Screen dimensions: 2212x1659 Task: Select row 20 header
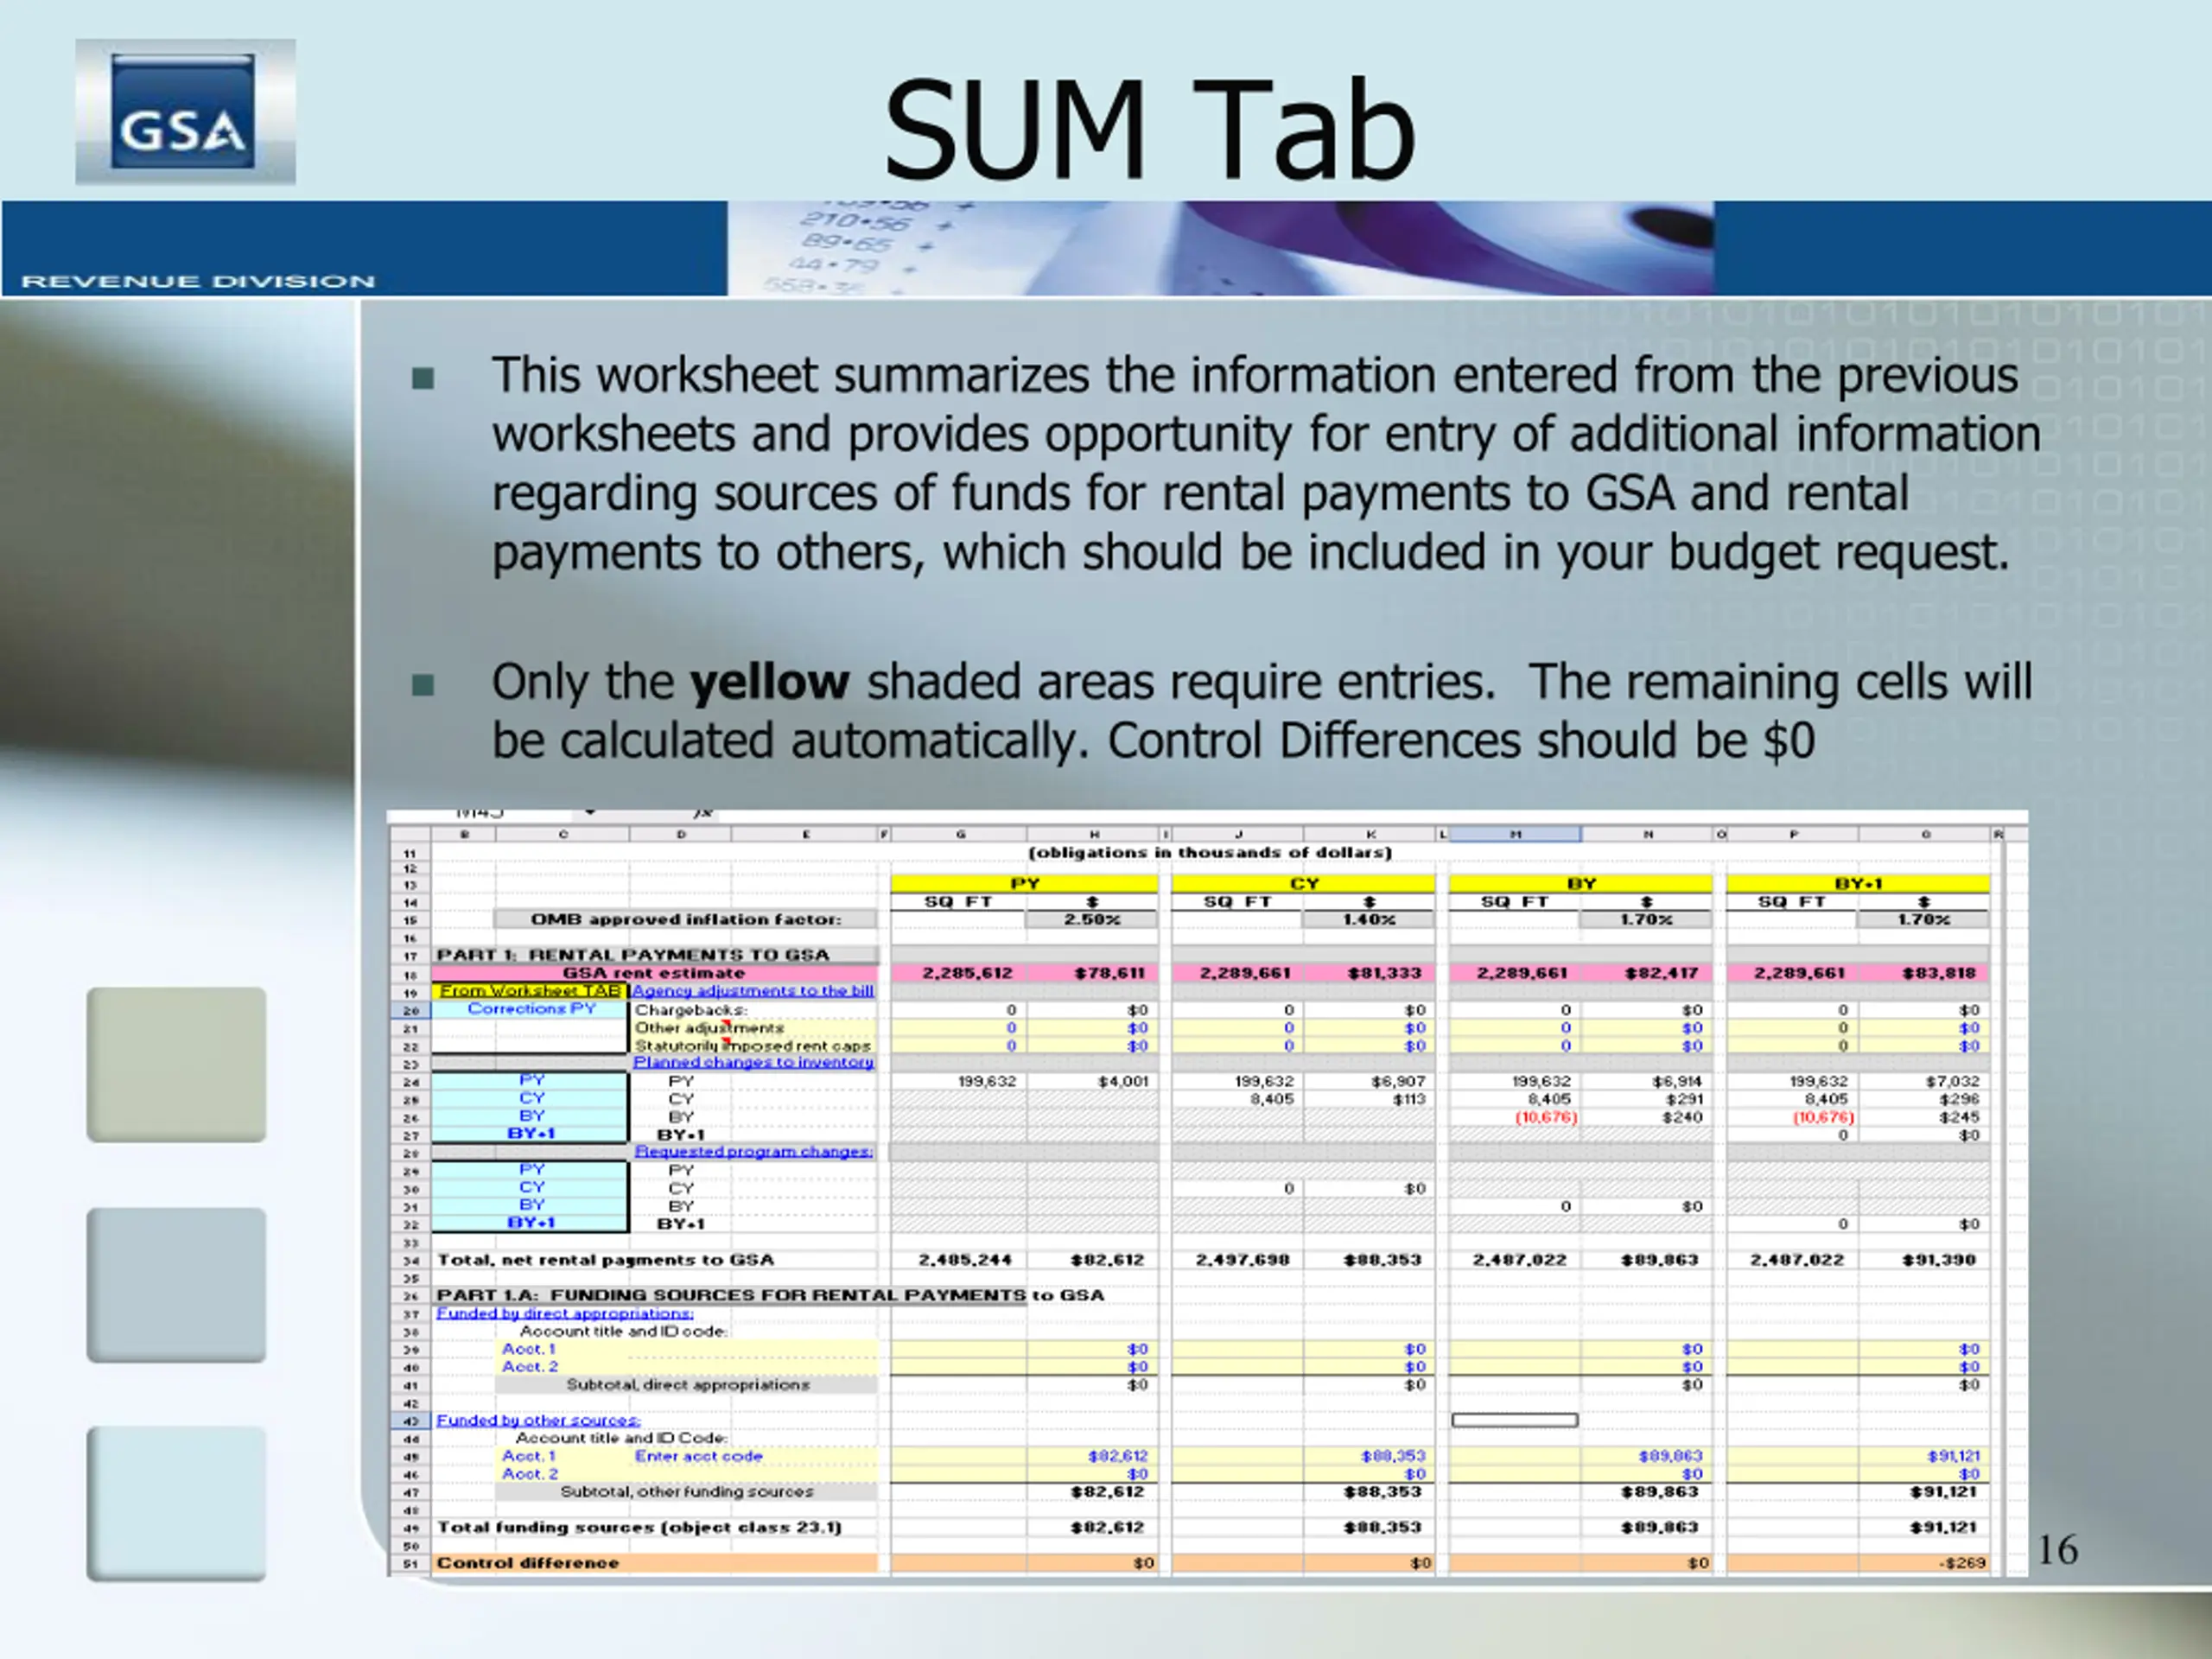(410, 1010)
